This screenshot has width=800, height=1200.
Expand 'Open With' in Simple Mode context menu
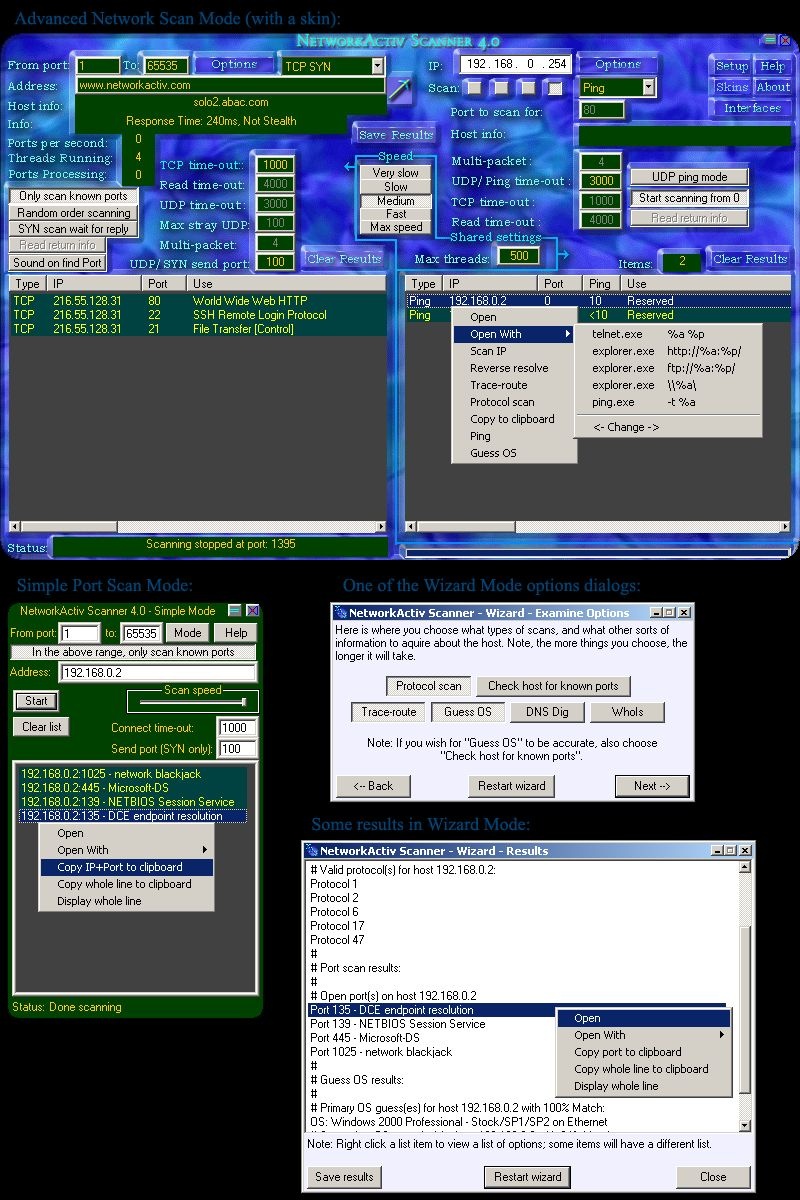pos(127,850)
